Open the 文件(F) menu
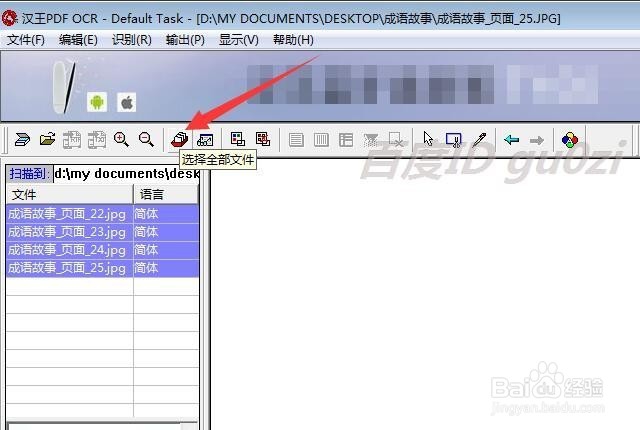 [26, 40]
